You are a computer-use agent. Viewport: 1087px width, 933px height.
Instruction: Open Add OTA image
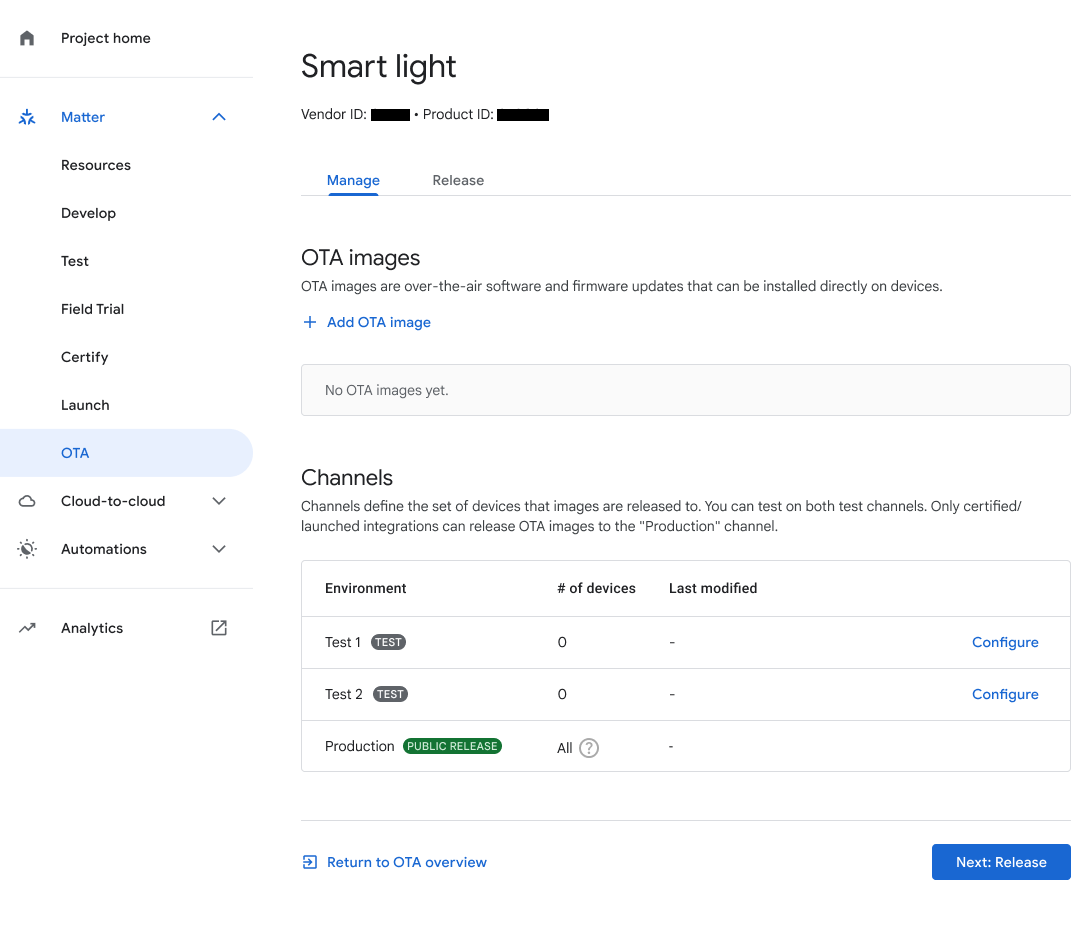point(377,322)
